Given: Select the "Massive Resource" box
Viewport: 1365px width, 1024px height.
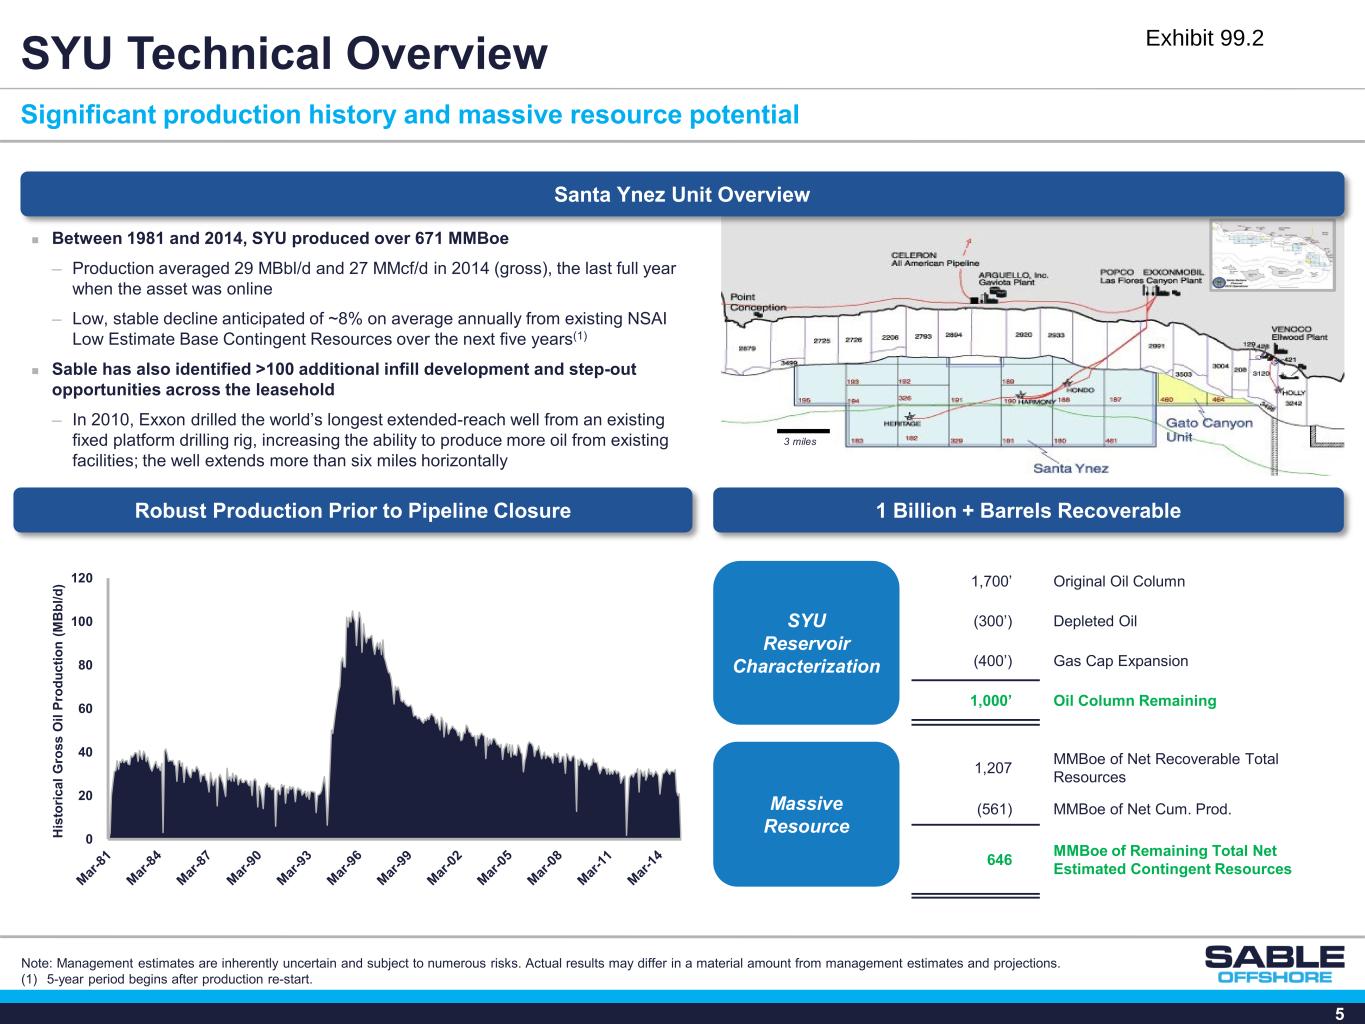Looking at the screenshot, I should 806,814.
